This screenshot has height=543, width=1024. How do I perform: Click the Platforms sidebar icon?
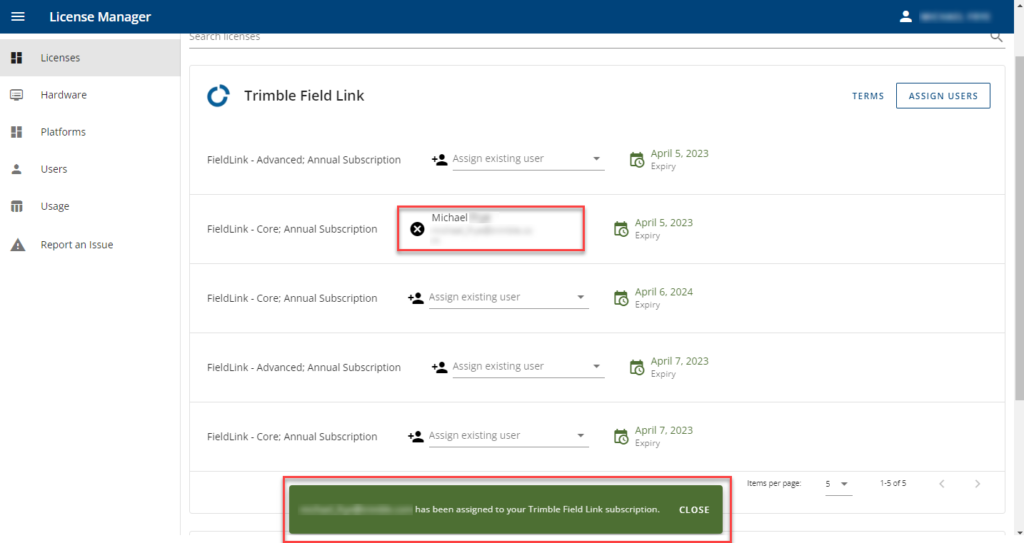[17, 132]
